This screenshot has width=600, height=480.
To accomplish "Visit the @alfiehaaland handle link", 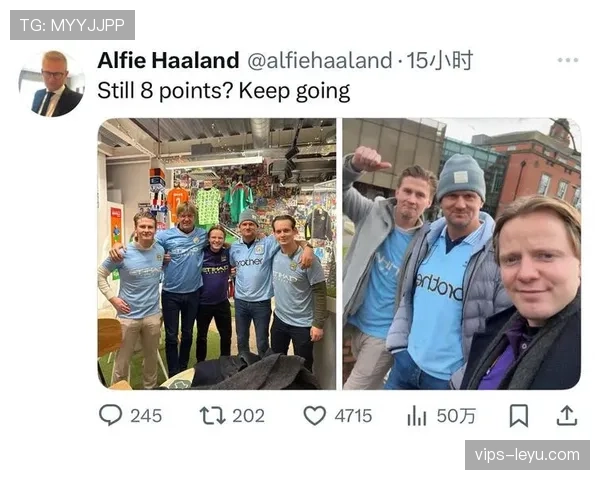I will click(x=319, y=61).
